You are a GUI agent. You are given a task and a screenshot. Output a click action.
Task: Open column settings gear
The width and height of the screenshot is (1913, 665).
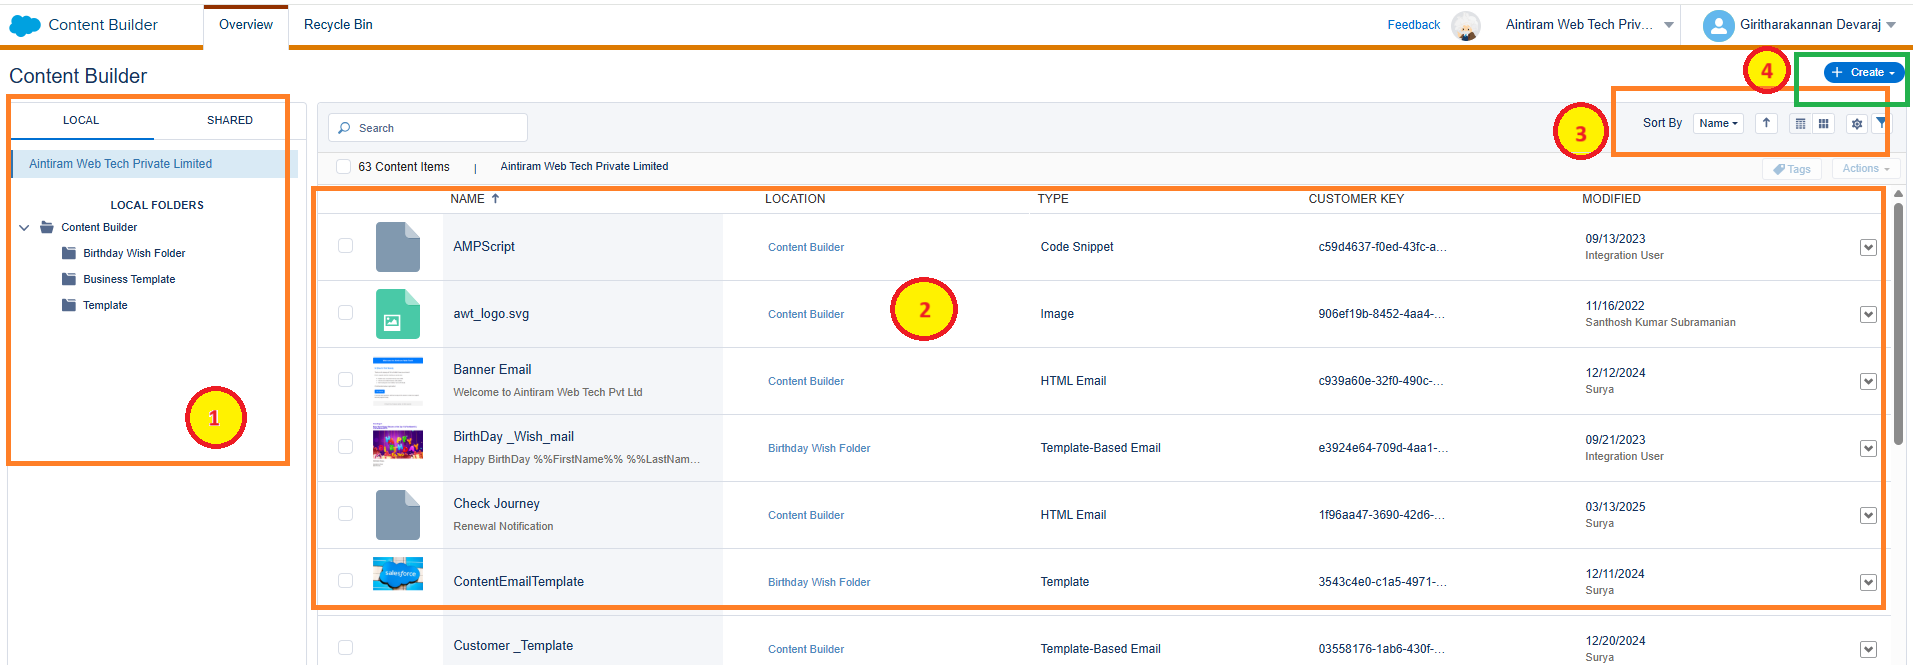tap(1857, 124)
